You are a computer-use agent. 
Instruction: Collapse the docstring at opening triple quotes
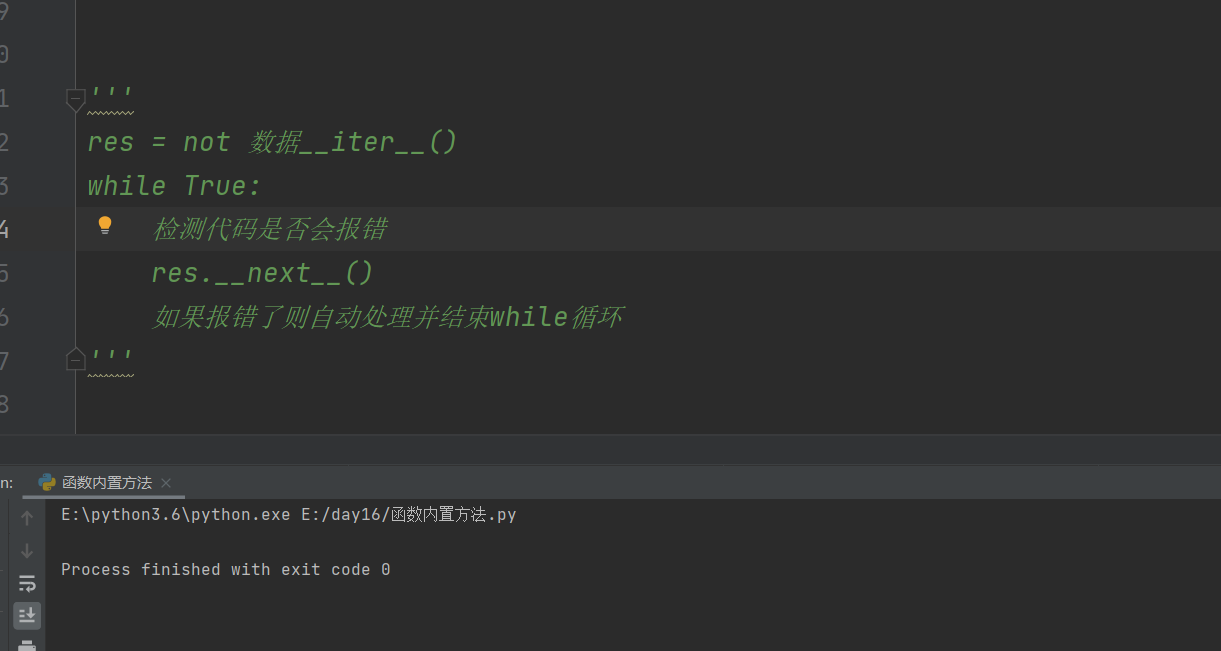(75, 98)
